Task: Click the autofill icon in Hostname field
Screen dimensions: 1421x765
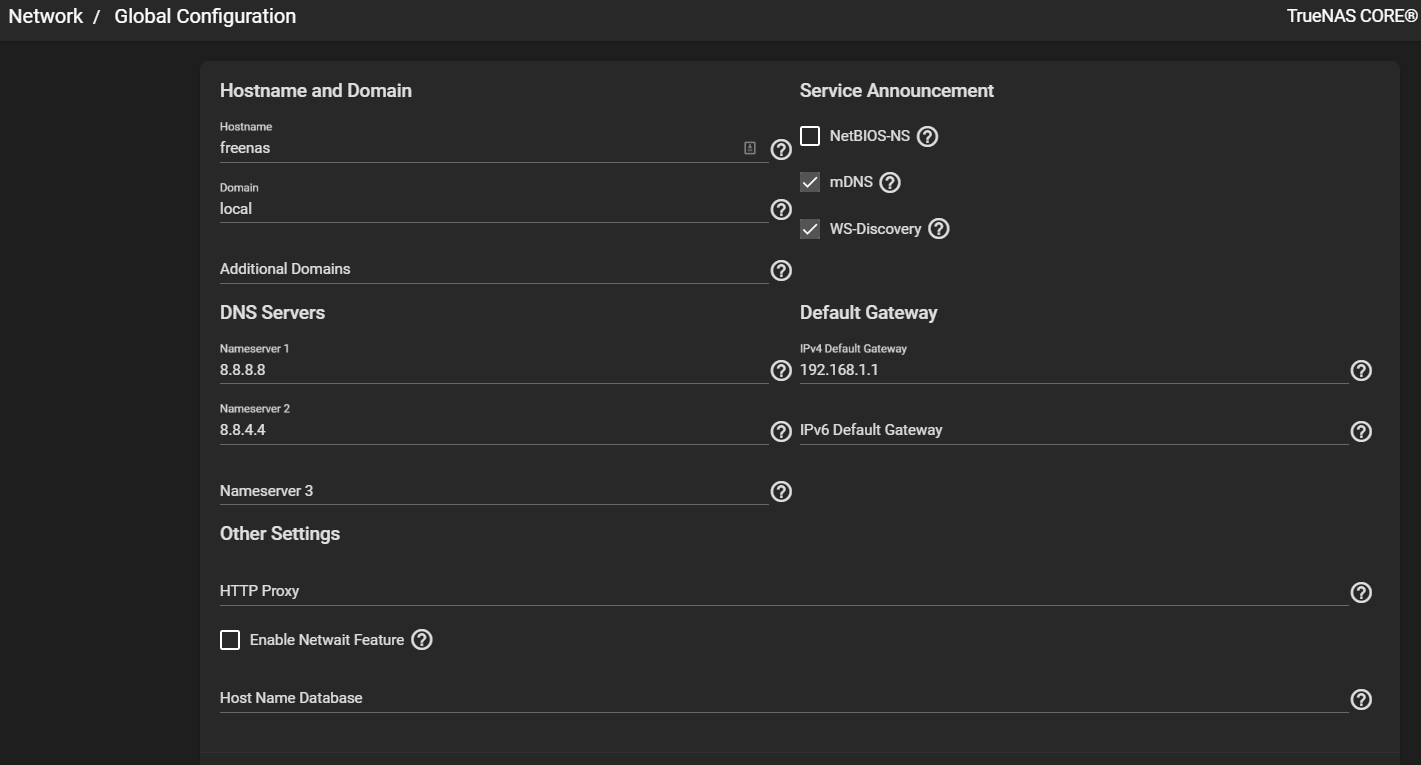Action: tap(750, 148)
